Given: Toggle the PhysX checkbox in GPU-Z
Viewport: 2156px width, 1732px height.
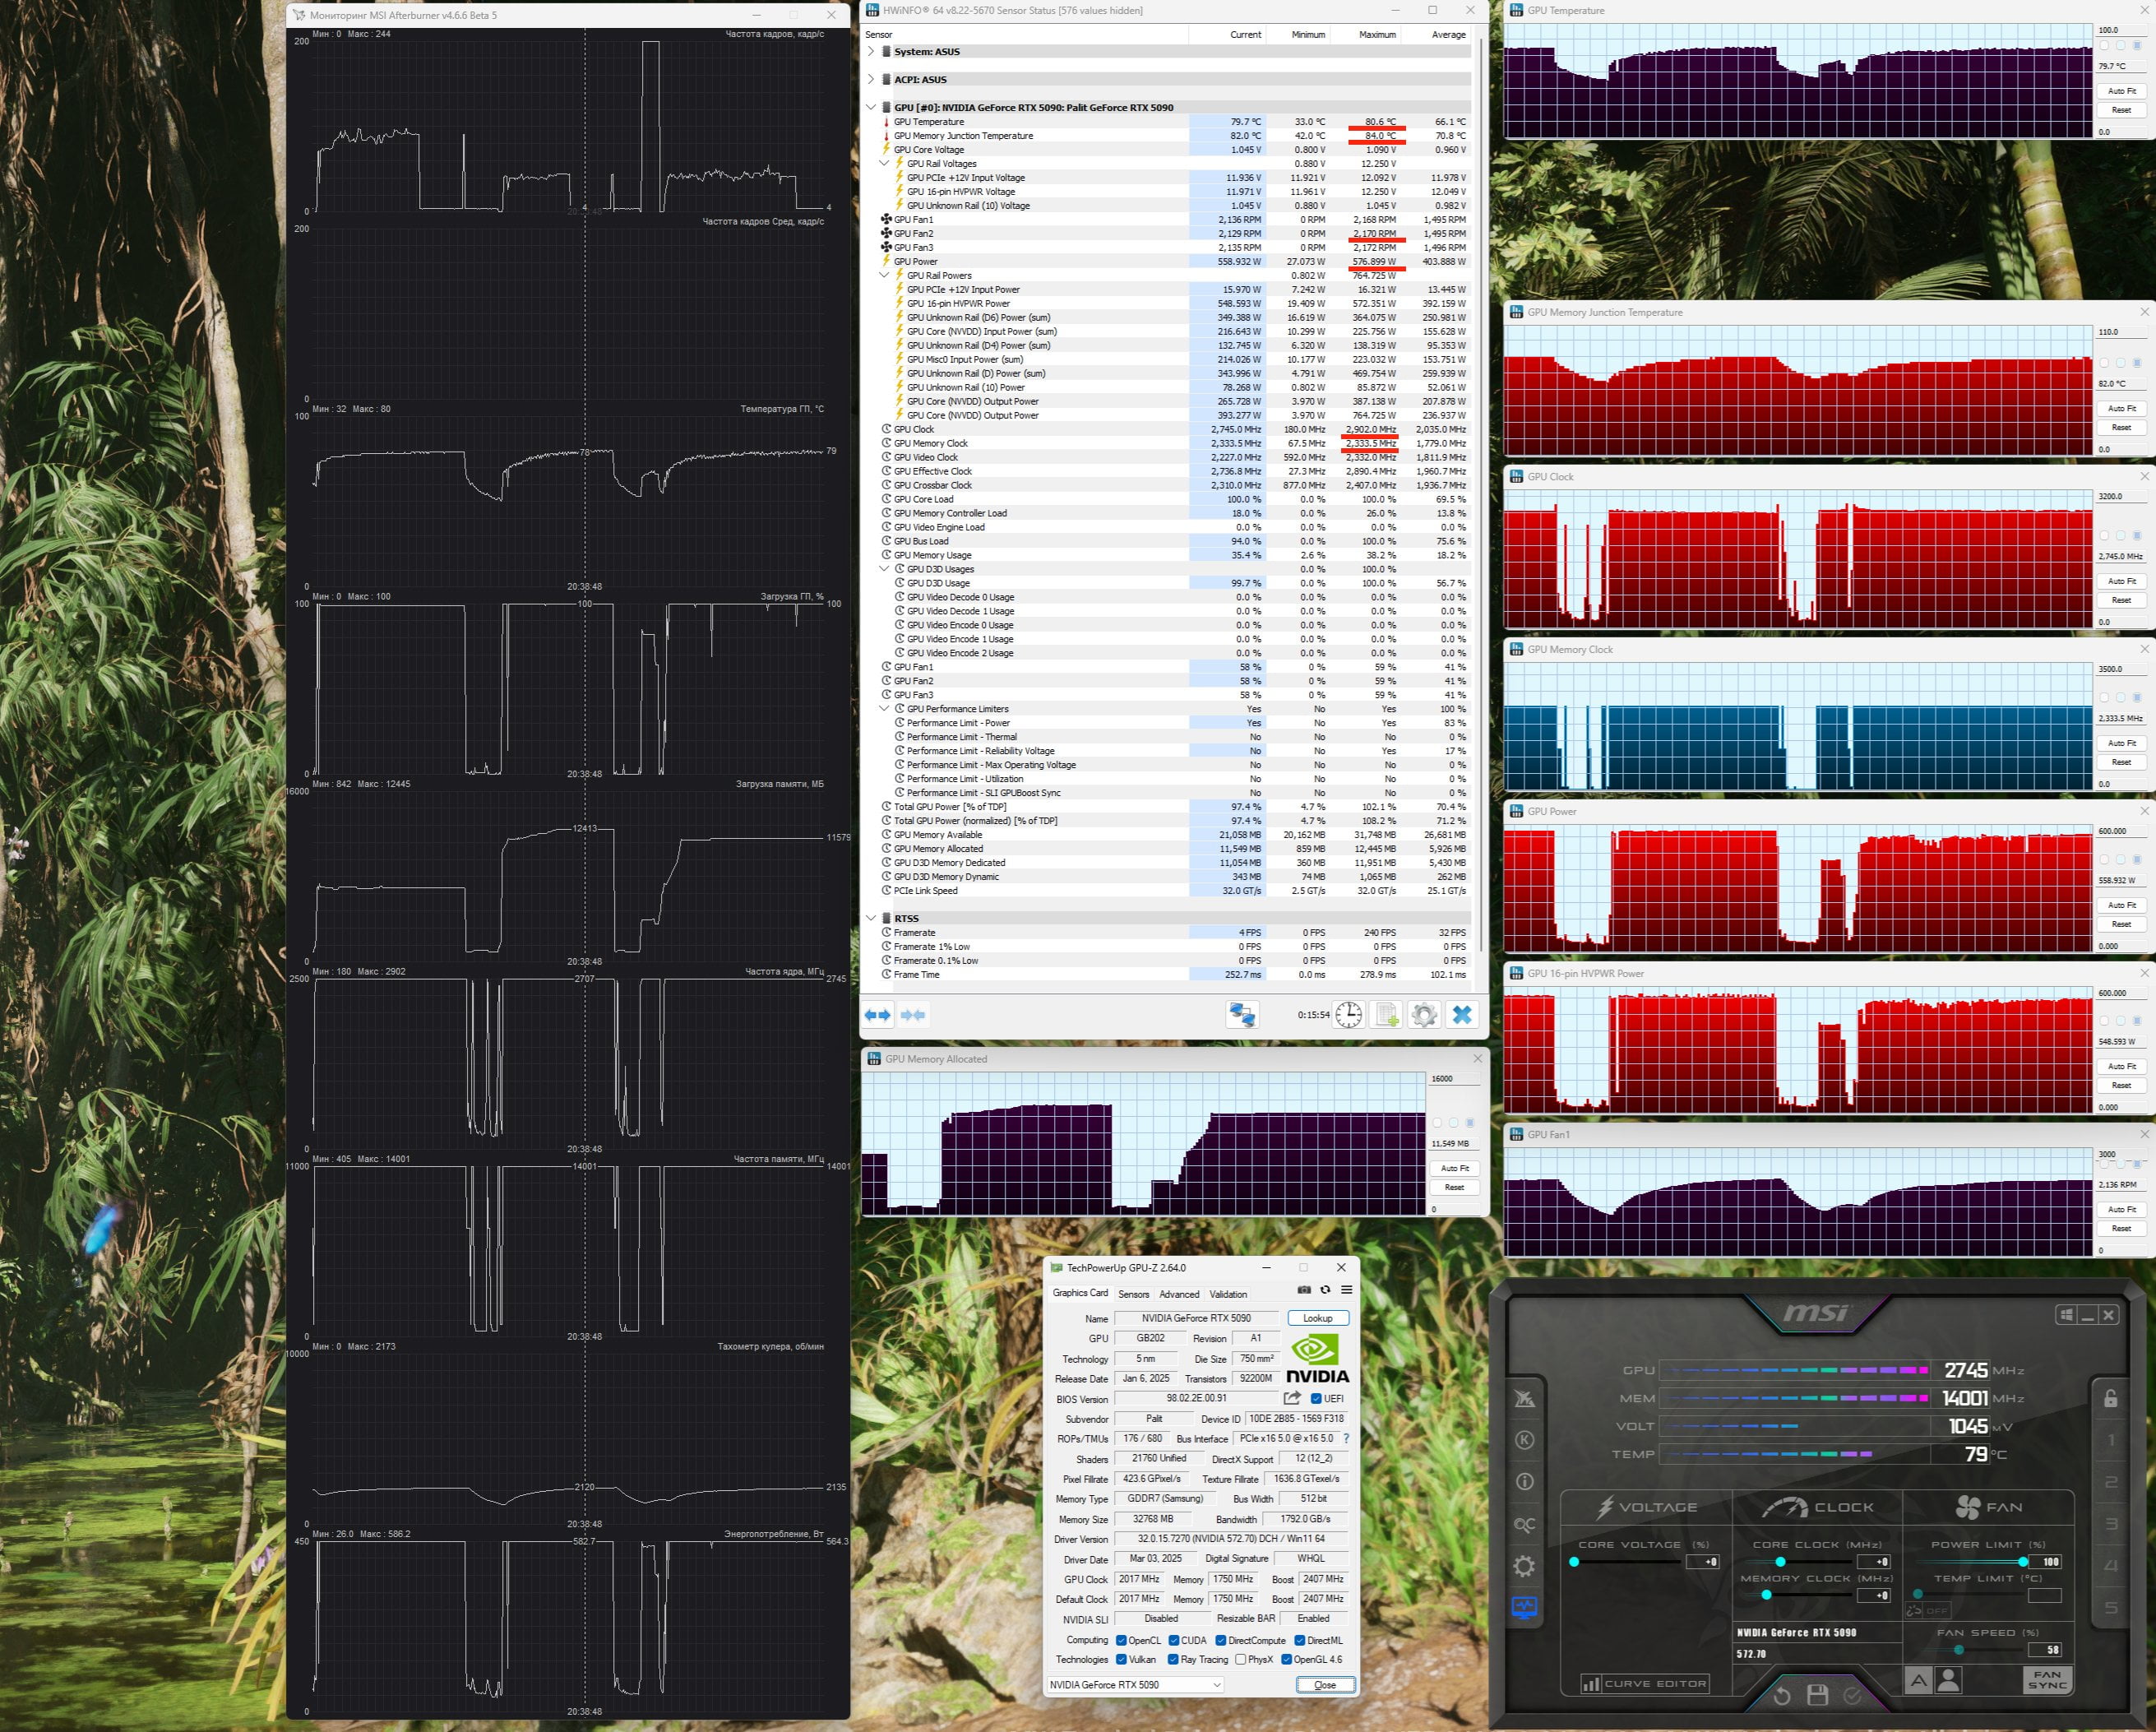Looking at the screenshot, I should click(1240, 1659).
